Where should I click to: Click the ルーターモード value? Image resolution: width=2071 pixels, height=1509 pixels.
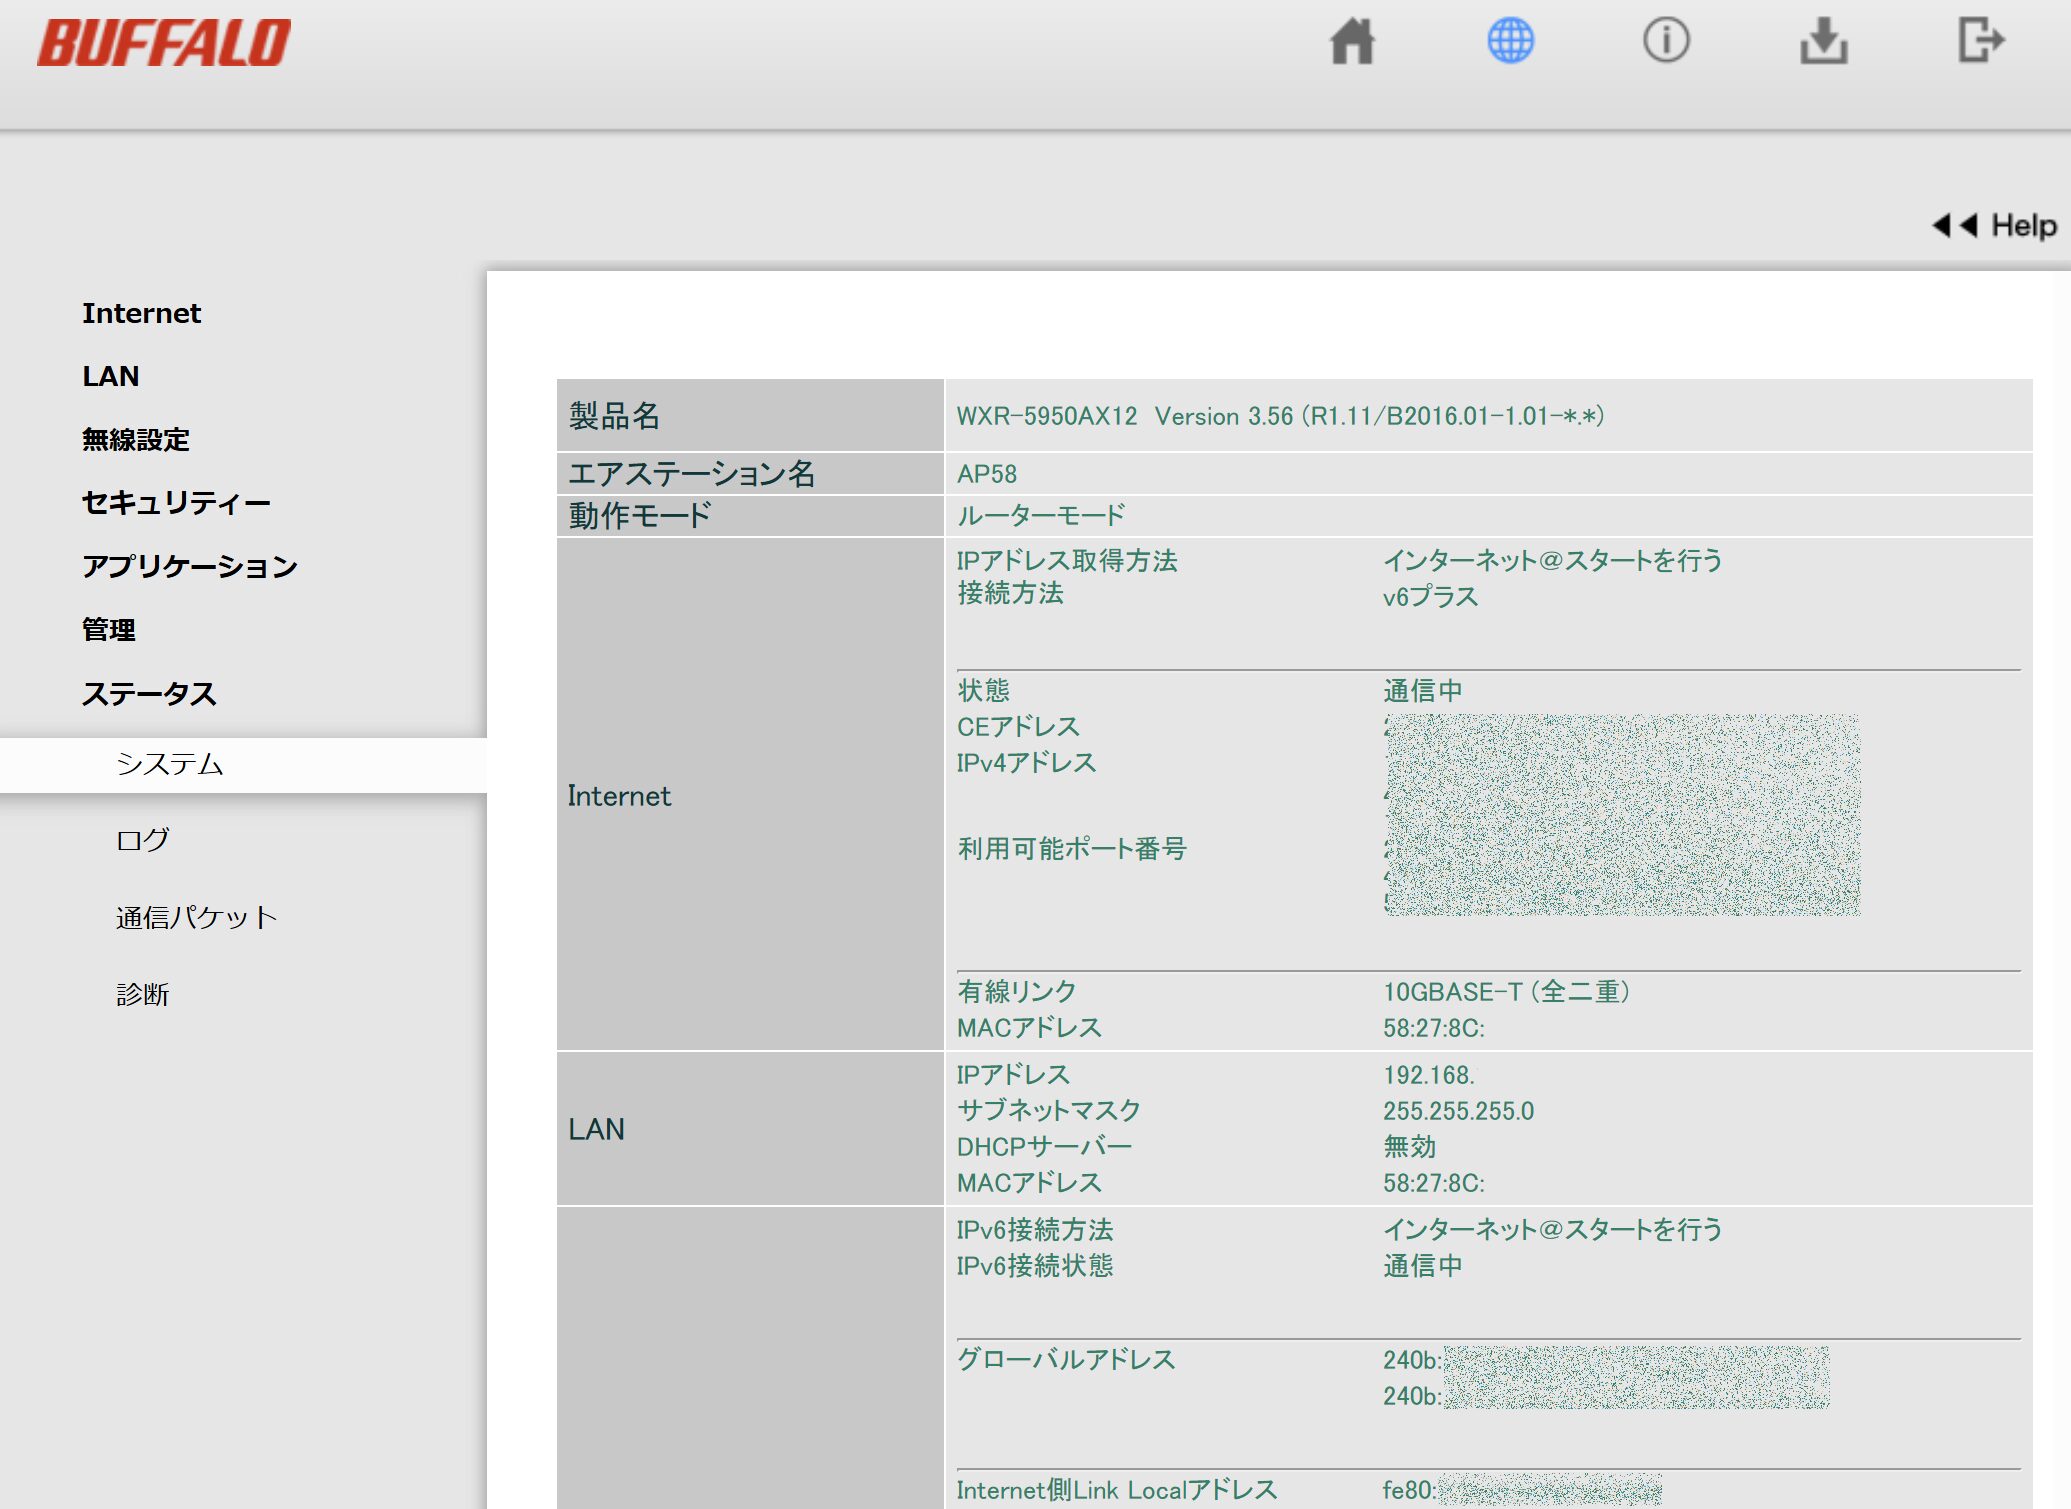tap(1041, 515)
